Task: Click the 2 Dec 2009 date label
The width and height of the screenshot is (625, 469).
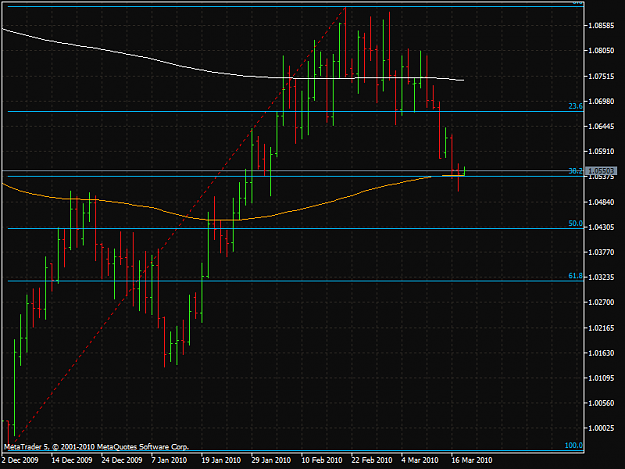Action: click(x=20, y=460)
